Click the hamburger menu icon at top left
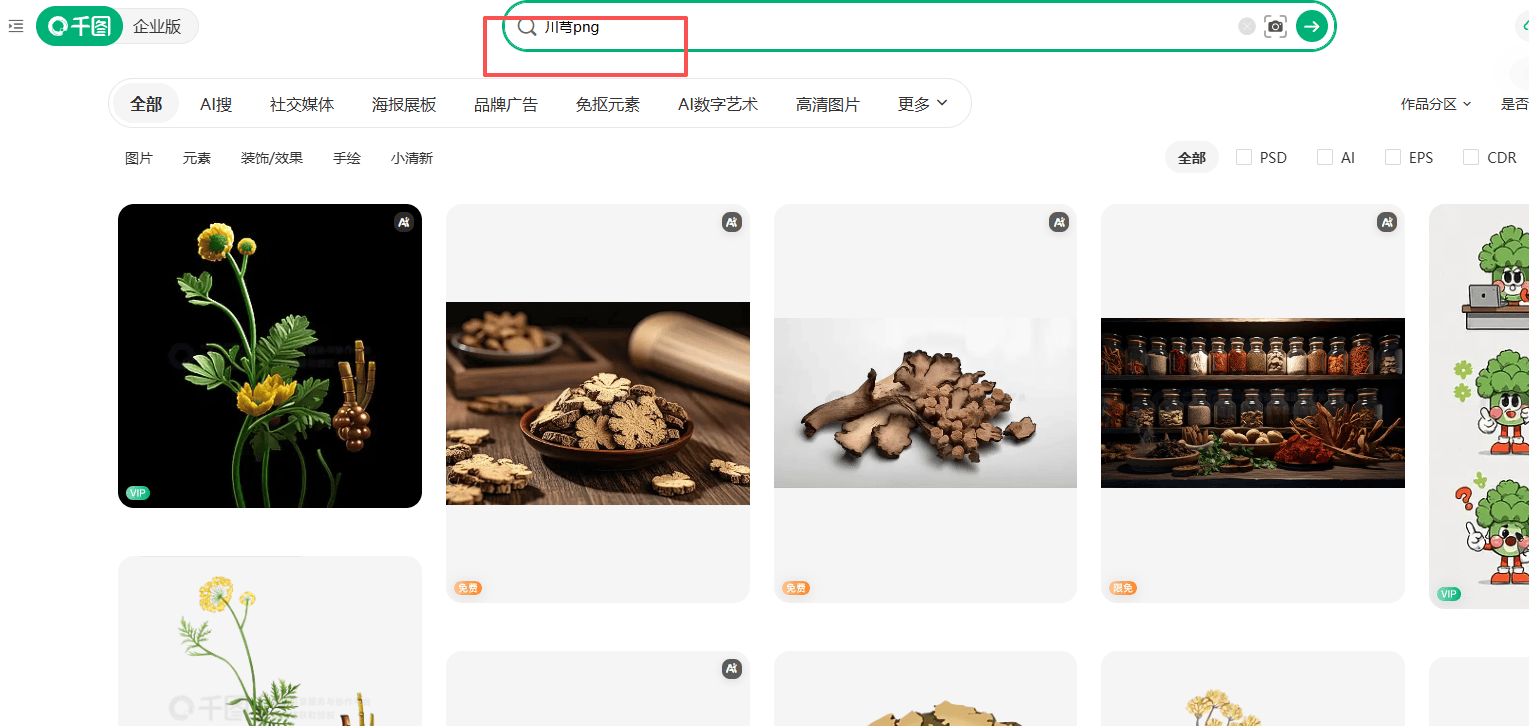The width and height of the screenshot is (1529, 726). pyautogui.click(x=15, y=27)
